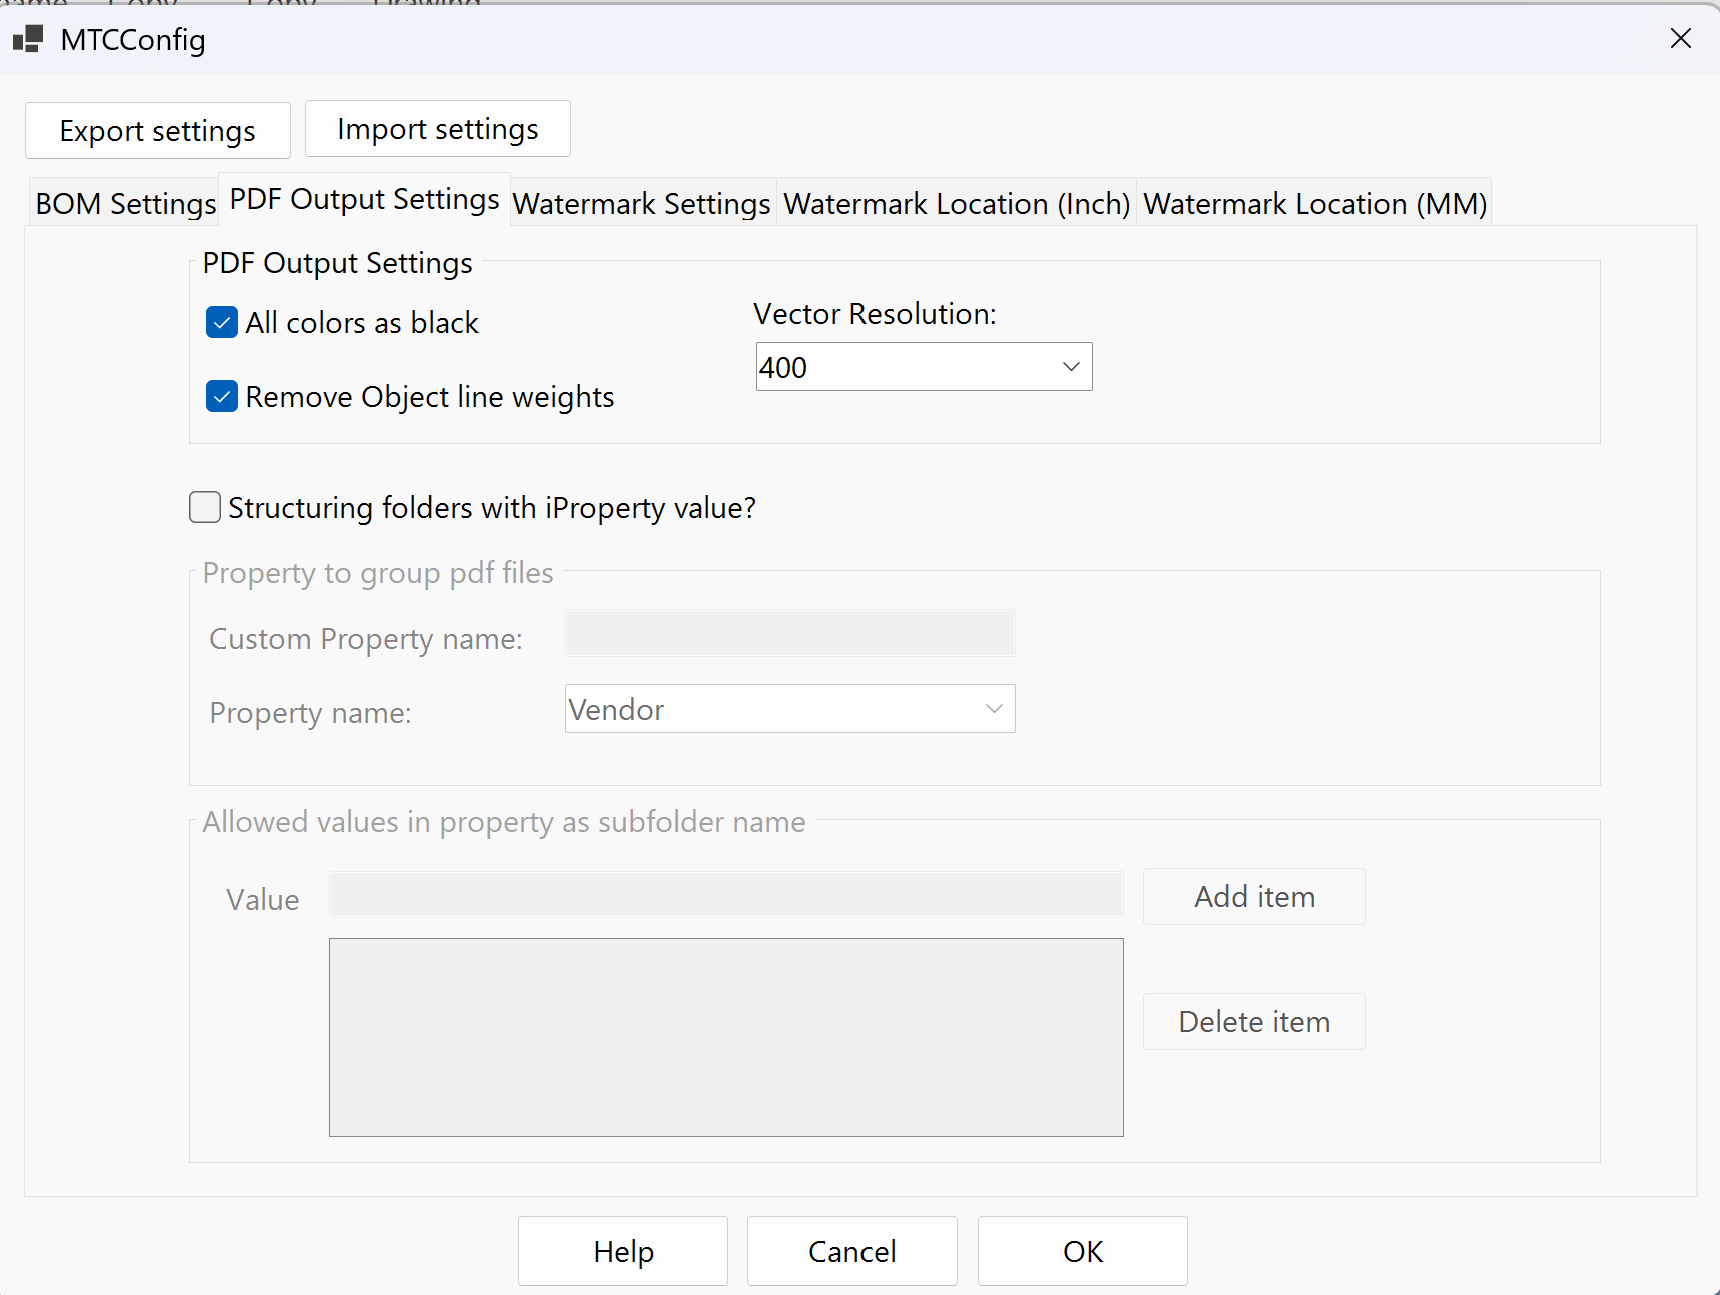The height and width of the screenshot is (1295, 1720).
Task: Click the Delete item button
Action: [x=1254, y=1021]
